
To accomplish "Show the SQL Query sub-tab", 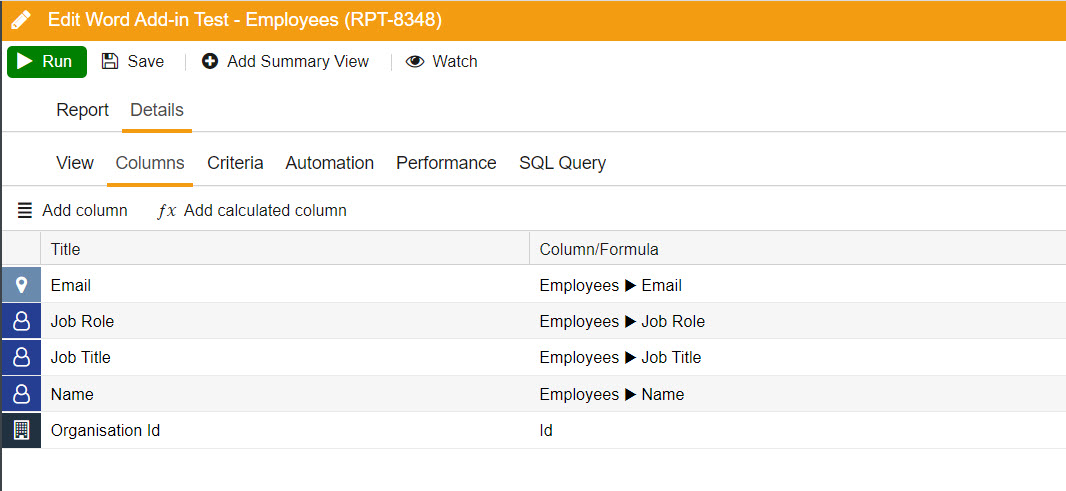I will tap(562, 163).
